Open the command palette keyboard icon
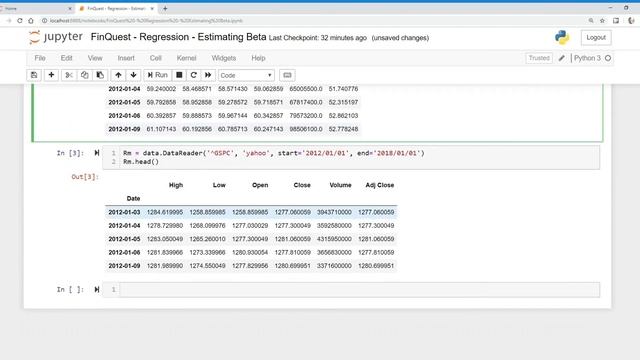Image resolution: width=640 pixels, height=360 pixels. [287, 75]
